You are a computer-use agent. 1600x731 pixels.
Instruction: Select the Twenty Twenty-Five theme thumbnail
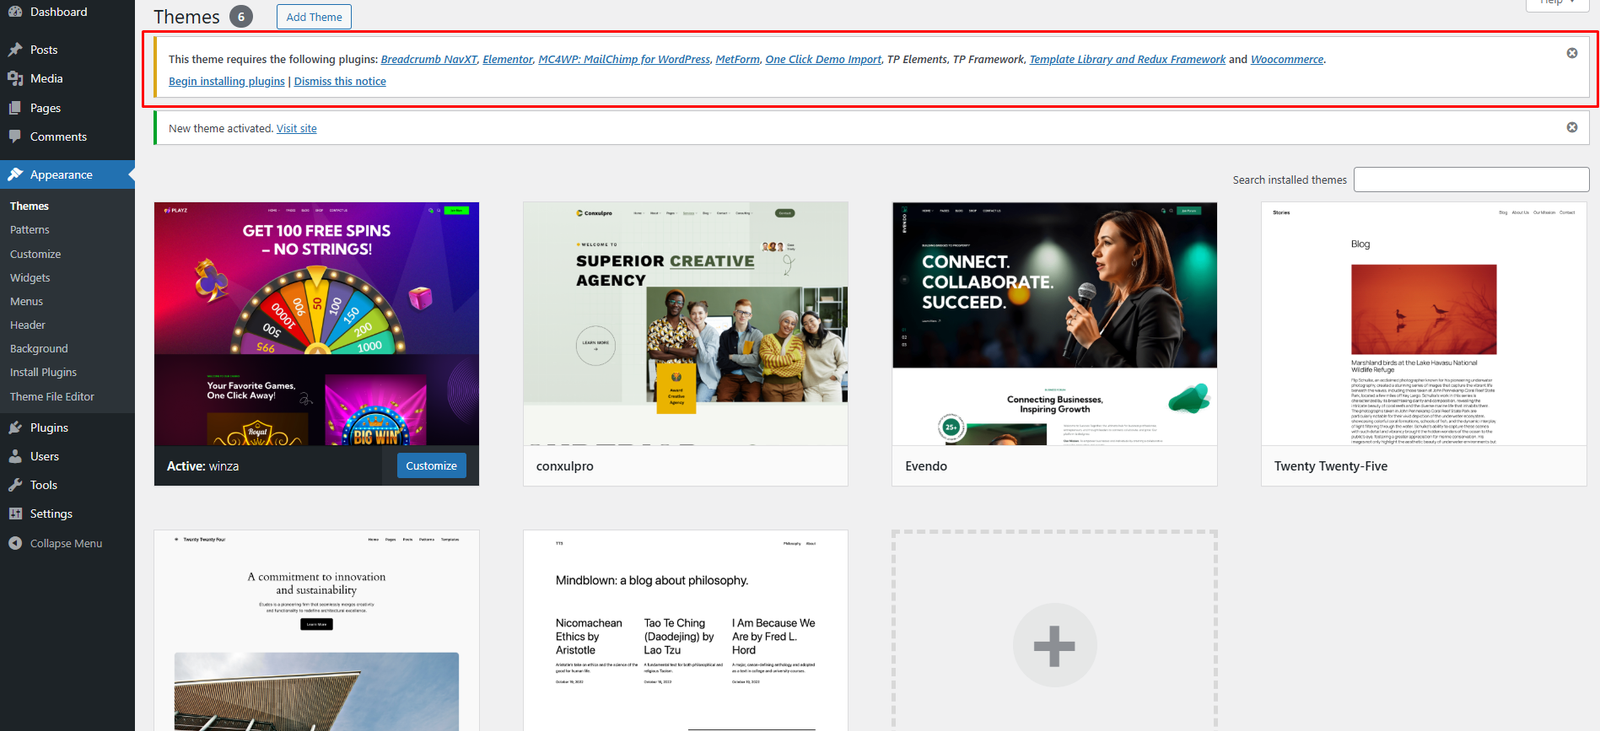coord(1424,324)
